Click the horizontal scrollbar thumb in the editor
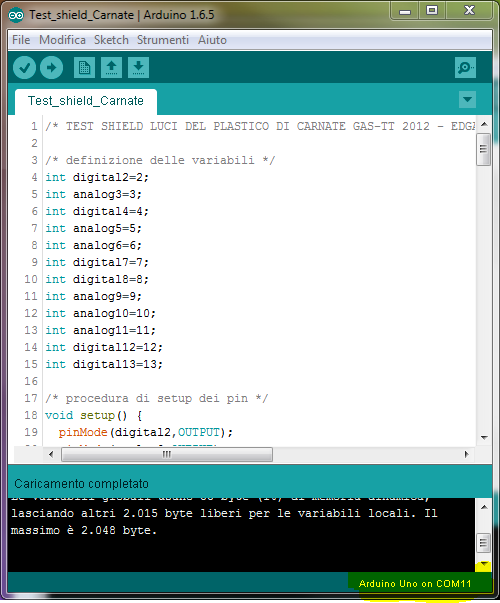 point(167,454)
